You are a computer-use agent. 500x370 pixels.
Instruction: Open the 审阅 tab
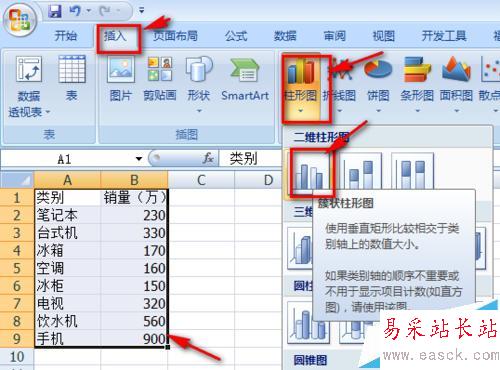(335, 36)
